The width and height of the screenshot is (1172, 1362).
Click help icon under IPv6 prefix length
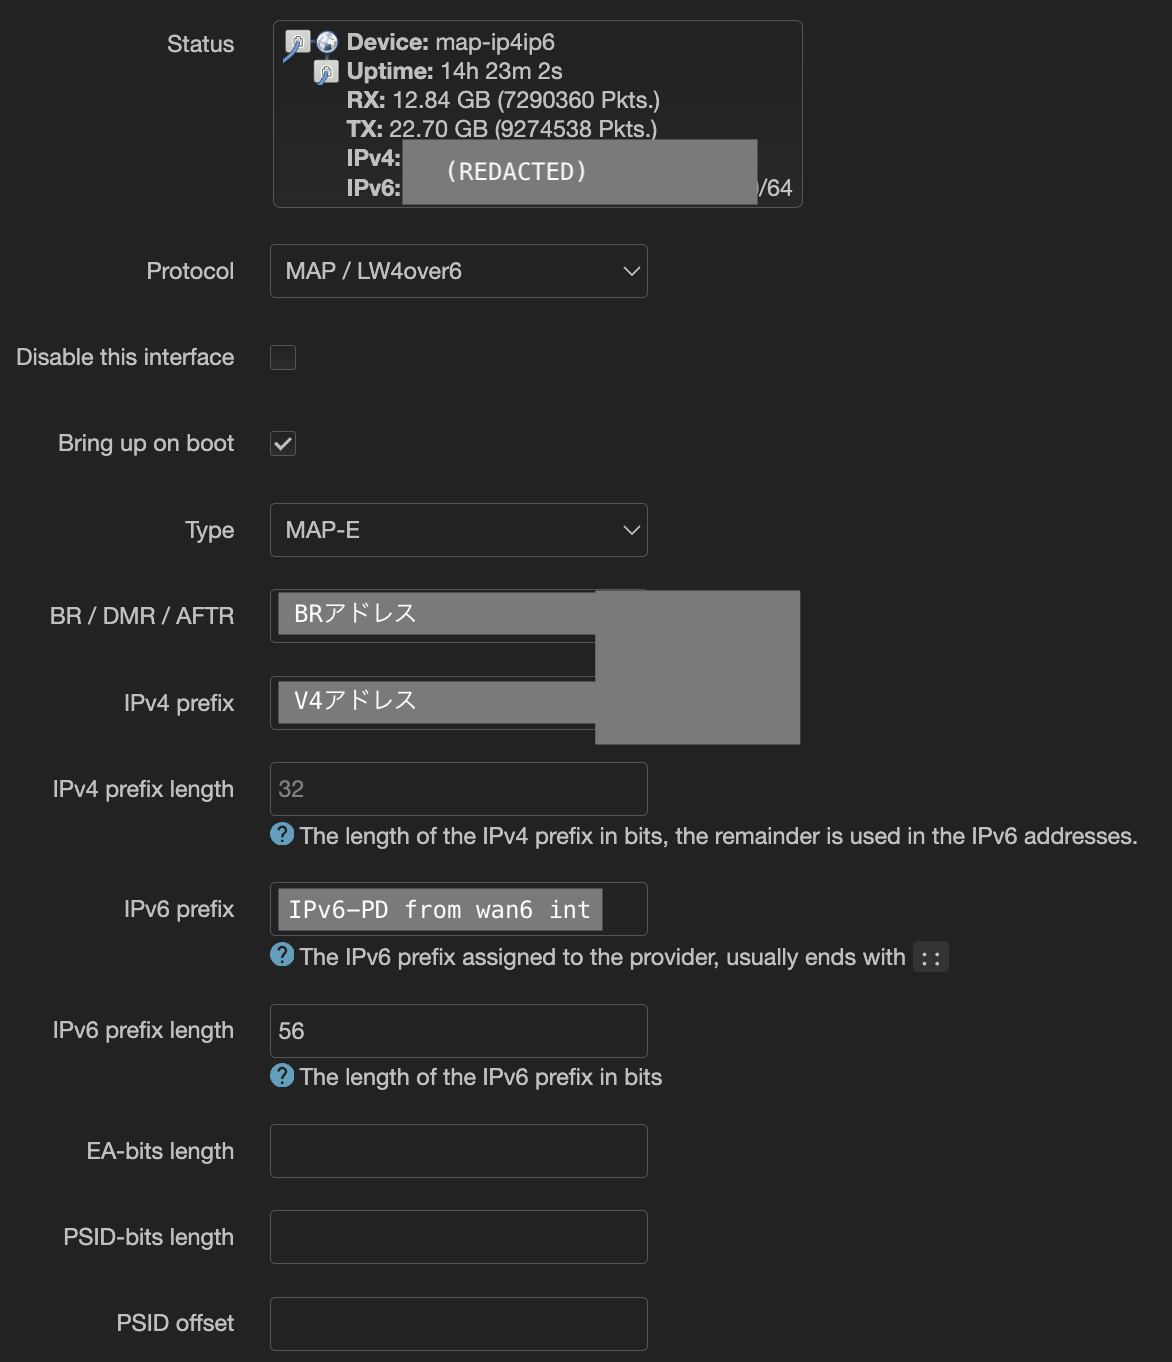click(x=282, y=1076)
